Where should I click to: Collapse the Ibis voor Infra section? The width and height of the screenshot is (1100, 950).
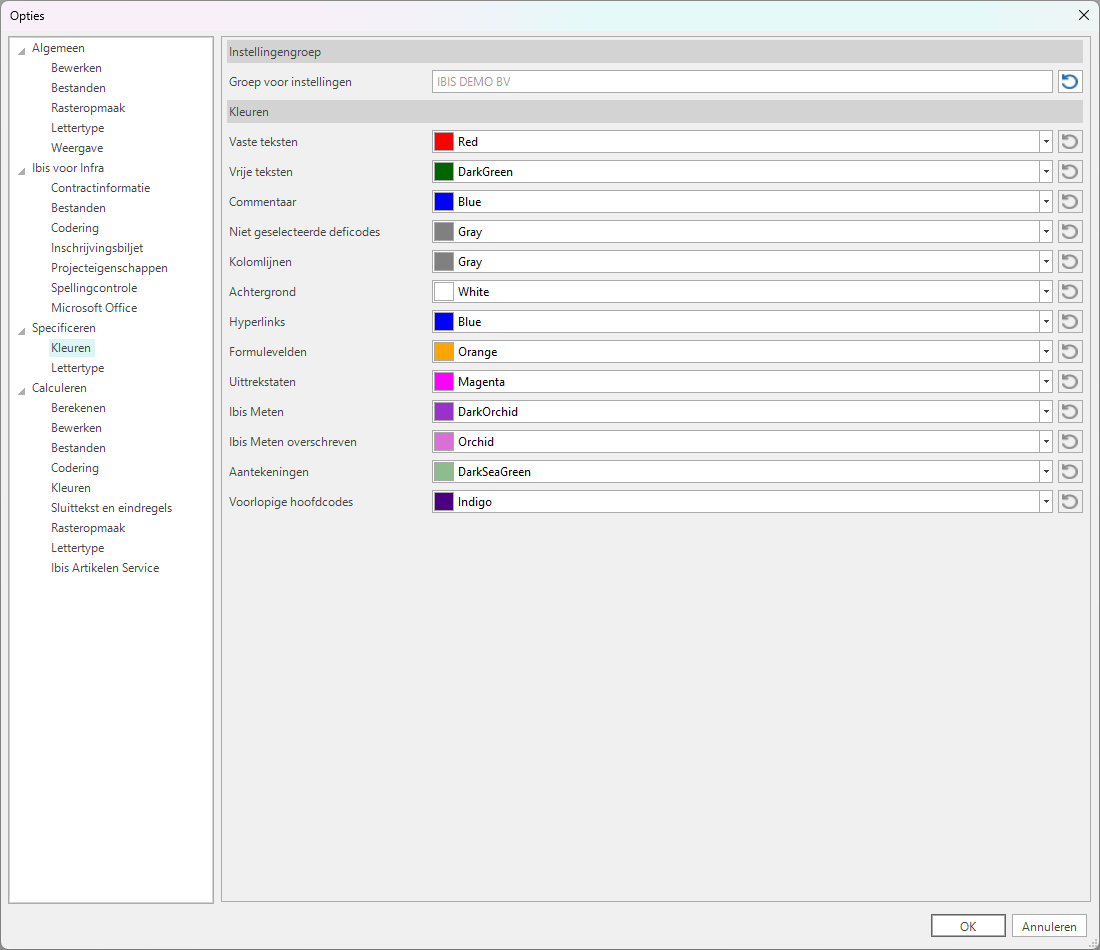[x=22, y=170]
